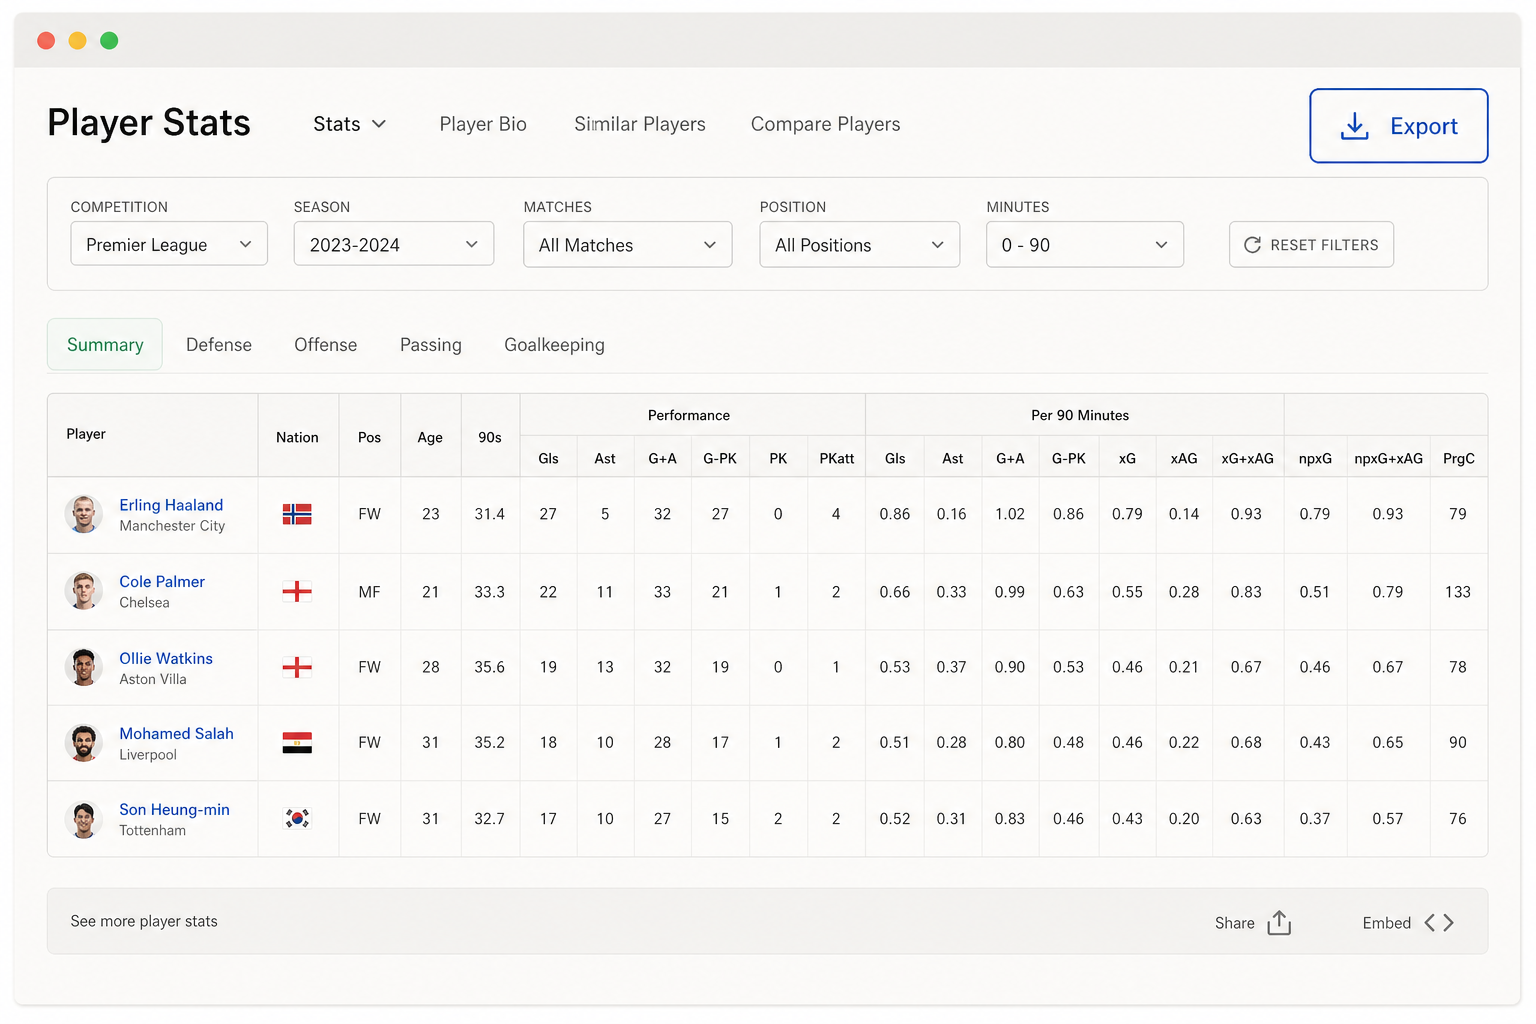Click the Nation column header
The width and height of the screenshot is (1536, 1024).
pos(297,437)
